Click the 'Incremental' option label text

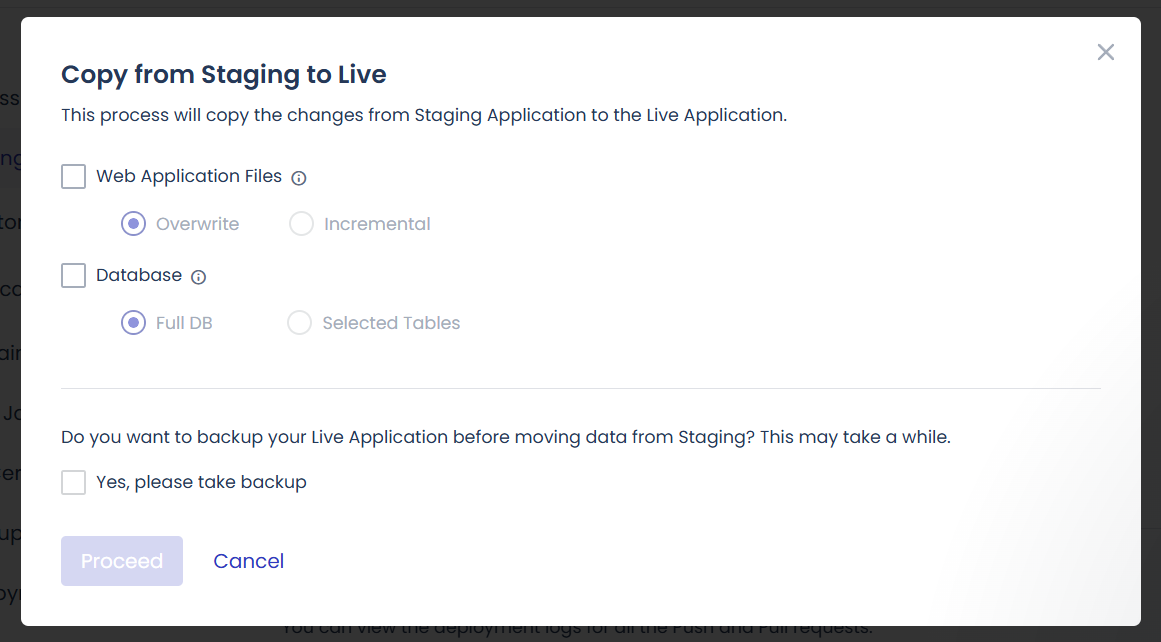pyautogui.click(x=377, y=224)
